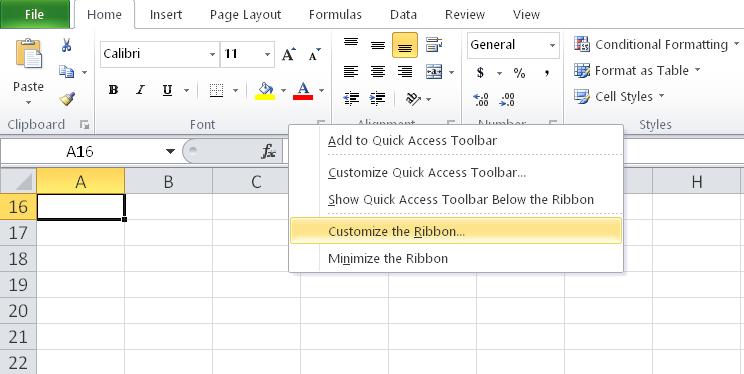Choose Minimize the Ribbon
This screenshot has width=744, height=374.
click(x=456, y=259)
